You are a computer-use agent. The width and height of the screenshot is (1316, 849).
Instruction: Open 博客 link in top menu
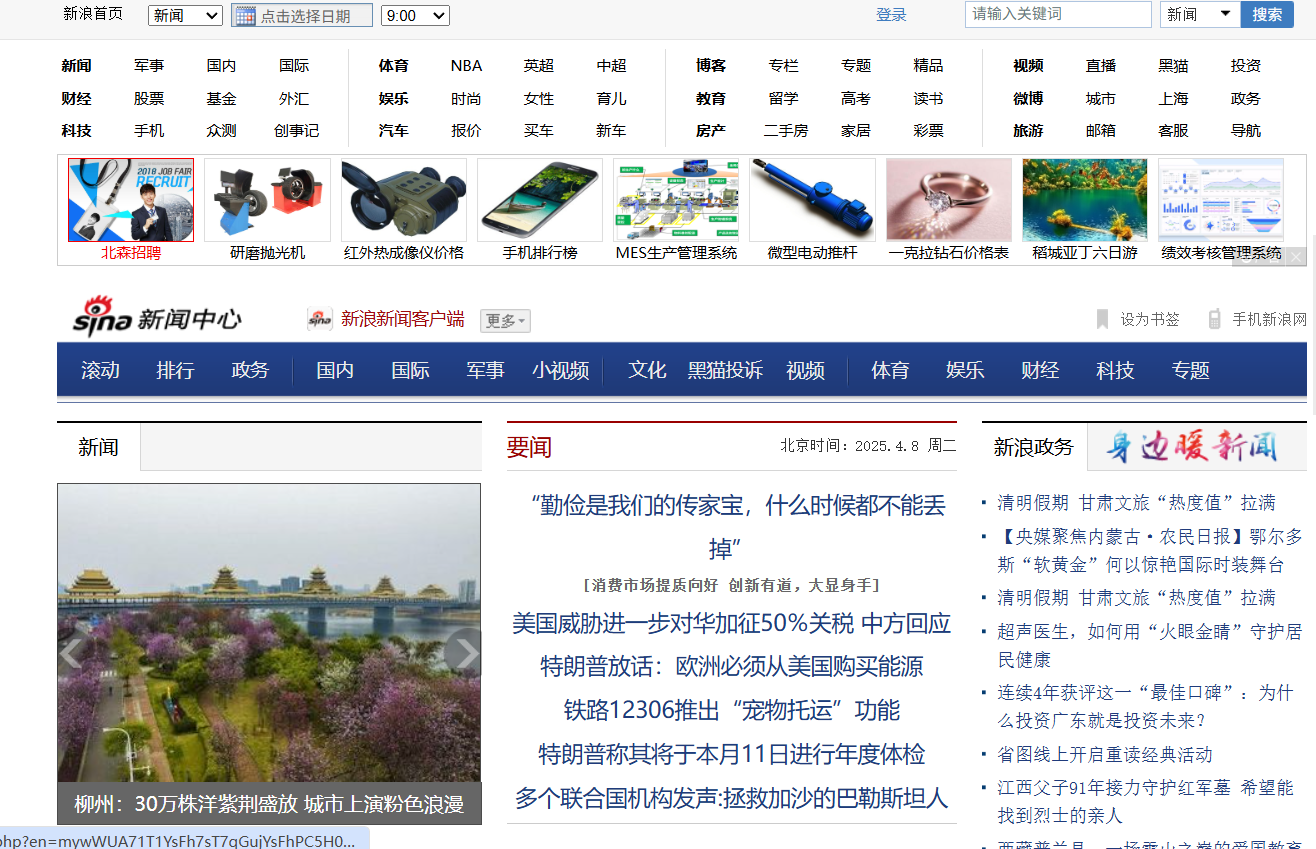coord(711,65)
